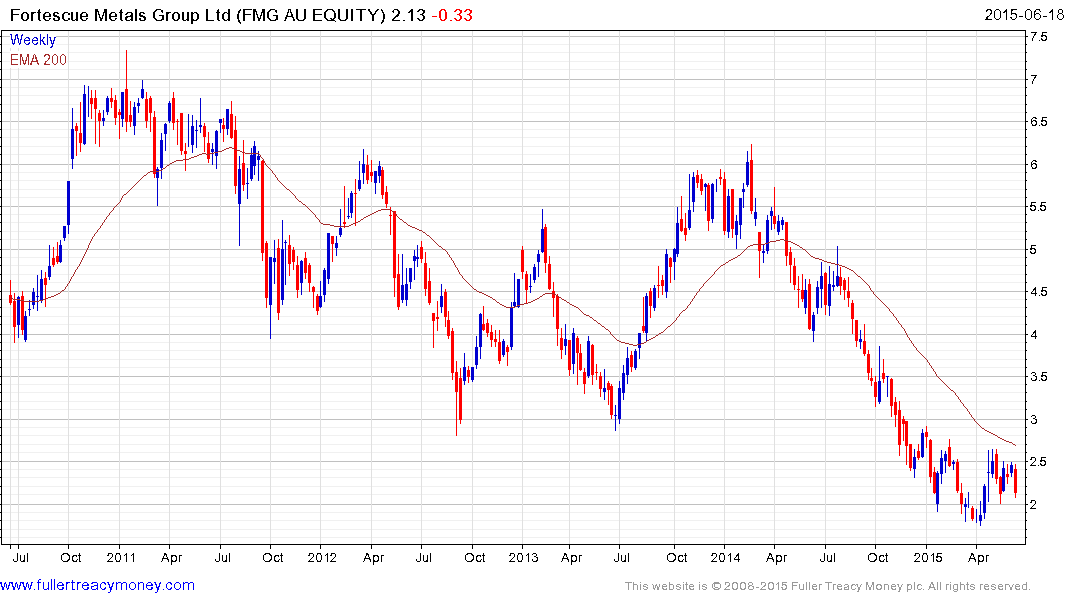This screenshot has height=600, width=1075.
Task: Click the April 2015 lowest candle
Action: 980,514
